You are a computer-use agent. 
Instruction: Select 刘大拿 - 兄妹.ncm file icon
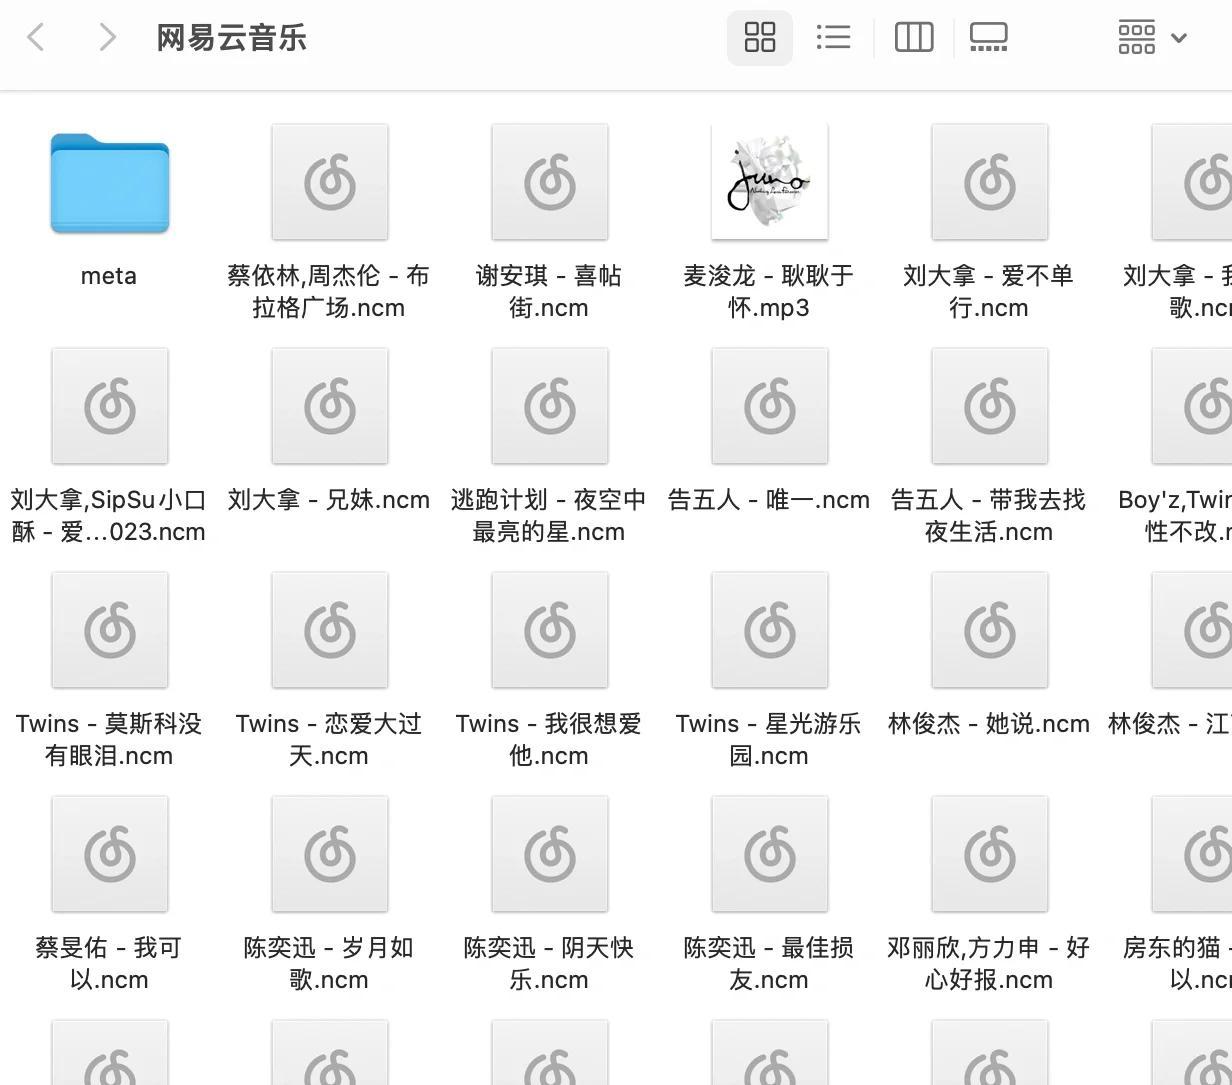[x=330, y=406]
